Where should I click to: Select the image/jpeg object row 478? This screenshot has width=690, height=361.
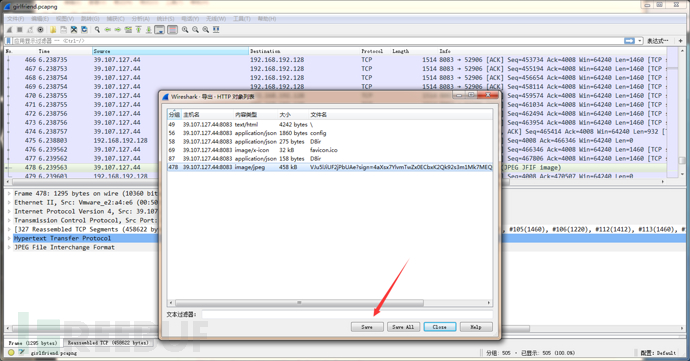tap(330, 167)
